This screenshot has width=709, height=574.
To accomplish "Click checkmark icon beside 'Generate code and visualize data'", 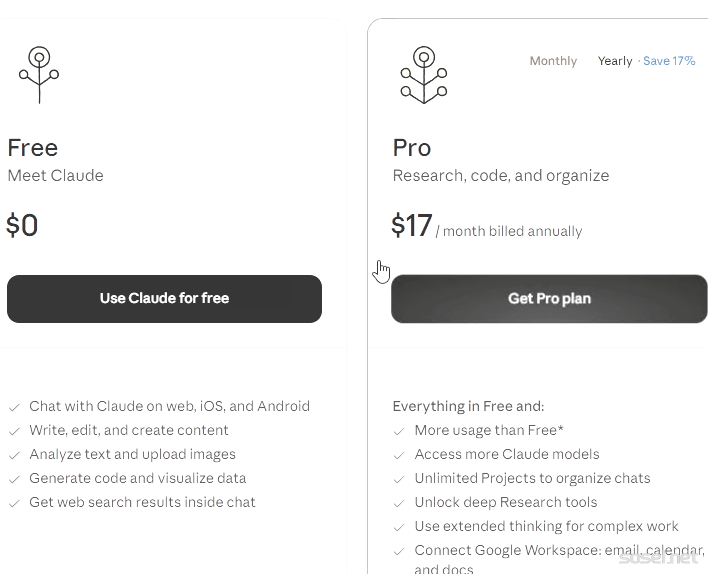I will point(14,479).
